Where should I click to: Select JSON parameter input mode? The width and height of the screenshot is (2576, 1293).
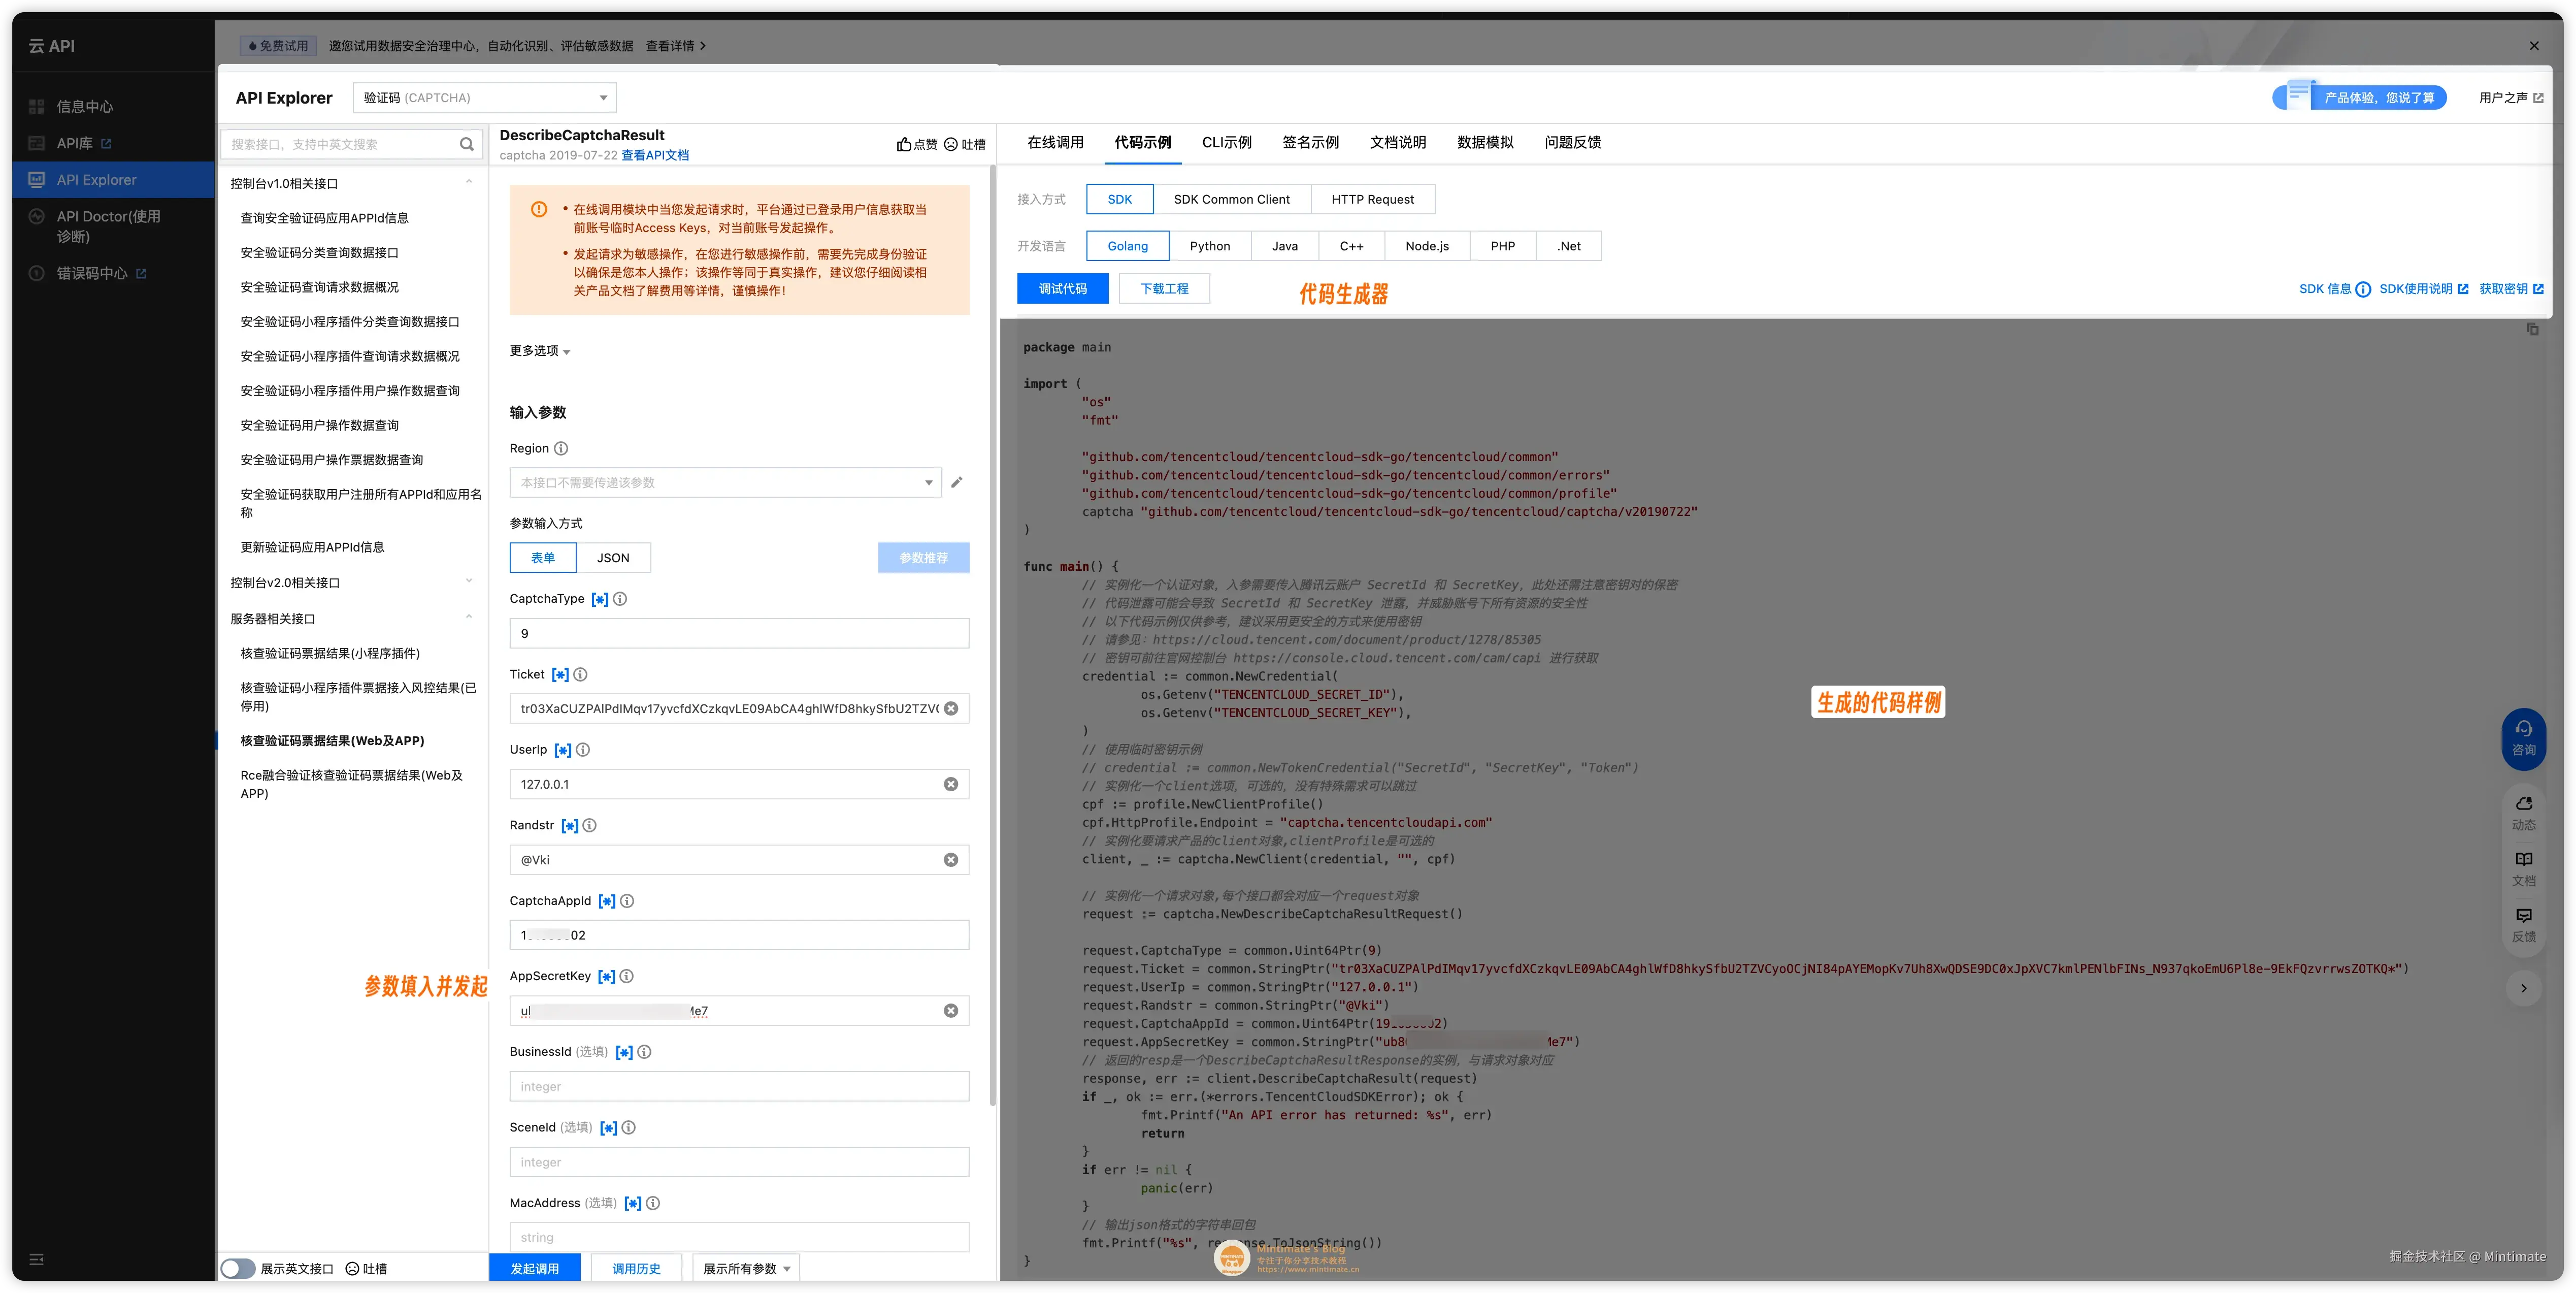(x=613, y=558)
